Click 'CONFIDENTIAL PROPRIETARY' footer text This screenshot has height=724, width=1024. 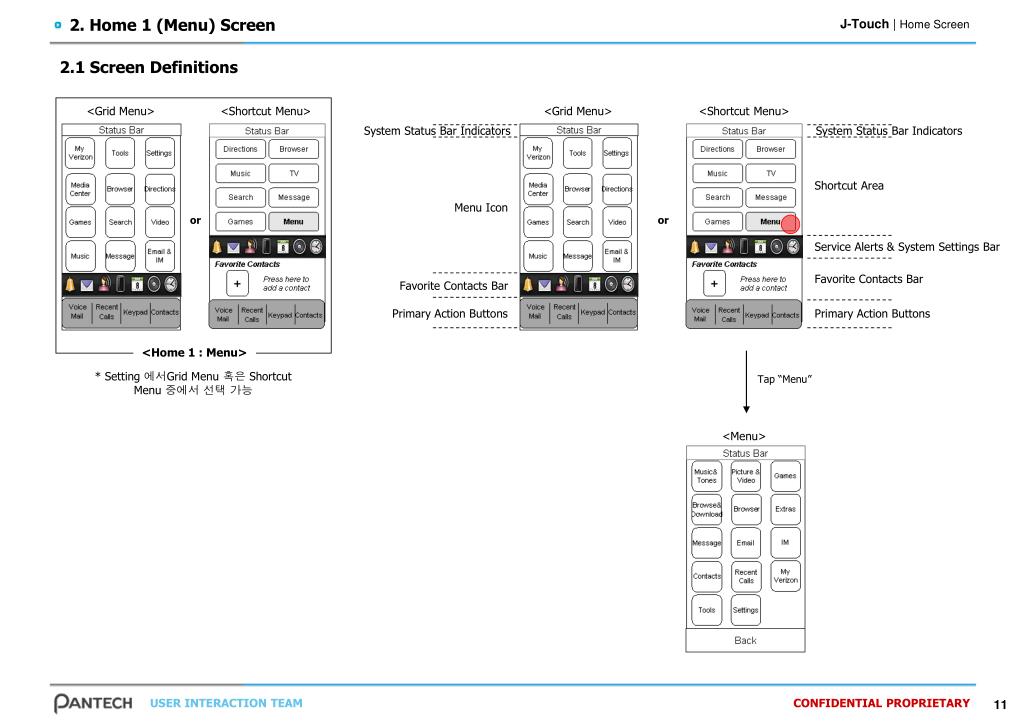click(x=881, y=703)
